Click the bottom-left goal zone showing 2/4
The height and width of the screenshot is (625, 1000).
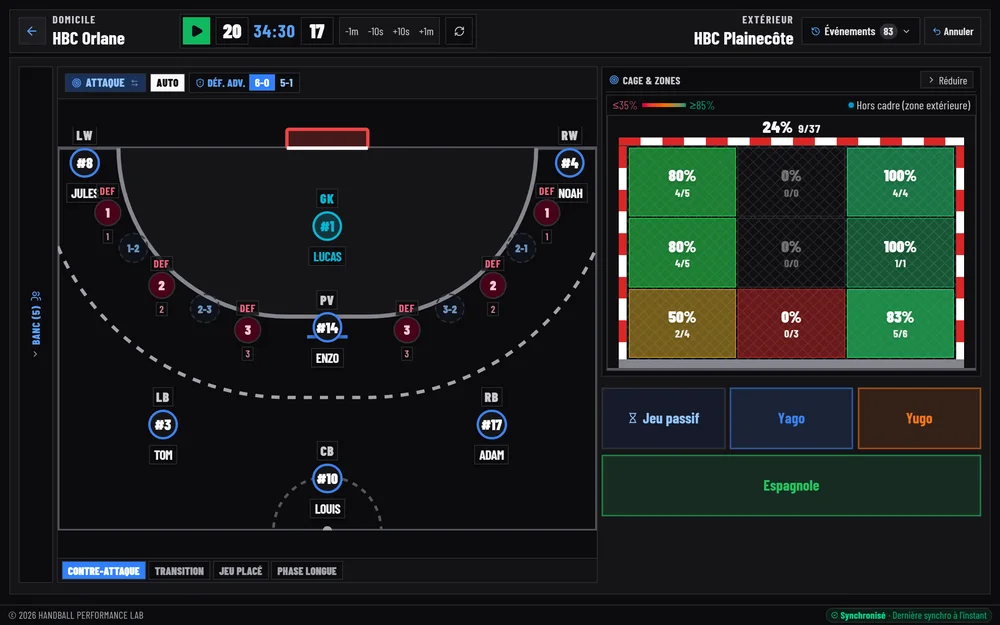pyautogui.click(x=682, y=323)
